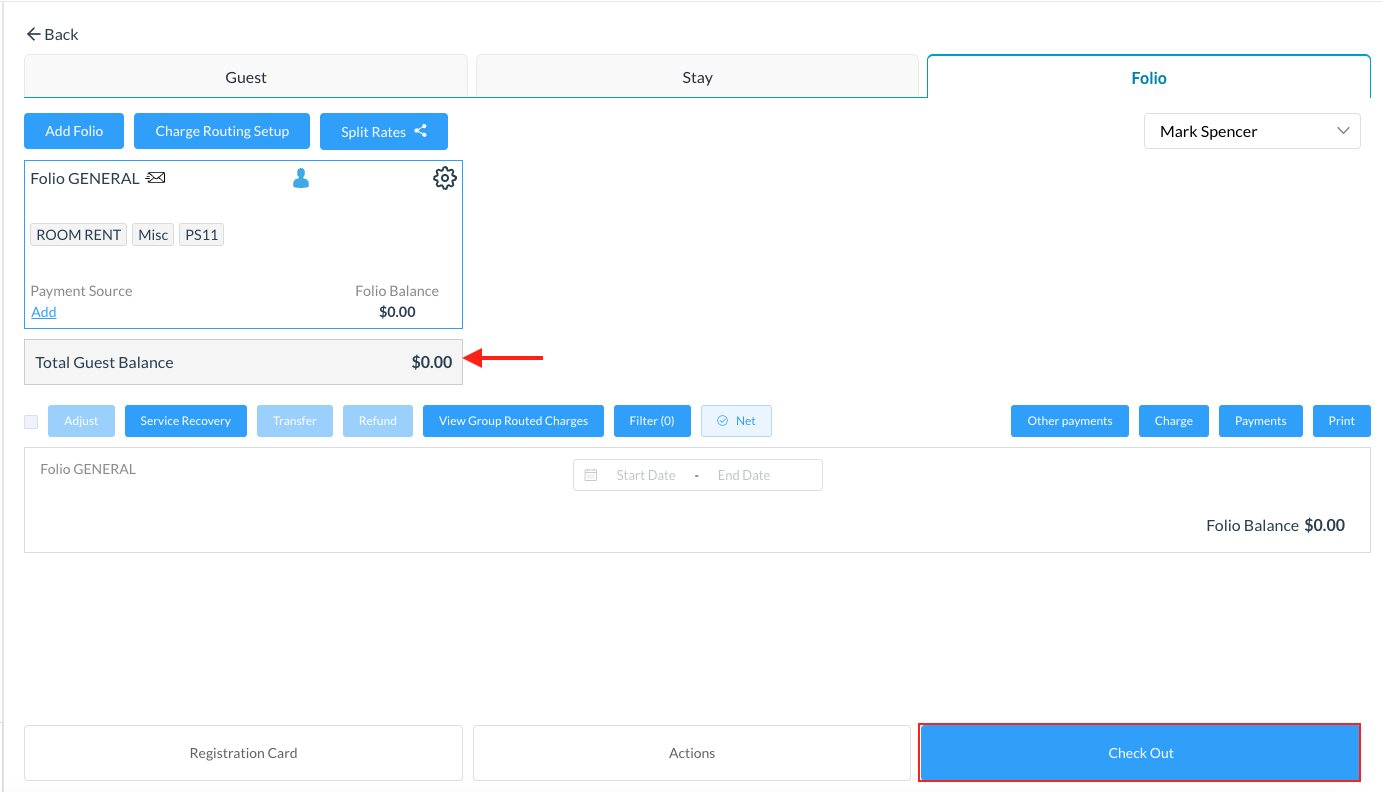The image size is (1382, 792).
Task: Open folio settings gear icon
Action: pos(444,178)
